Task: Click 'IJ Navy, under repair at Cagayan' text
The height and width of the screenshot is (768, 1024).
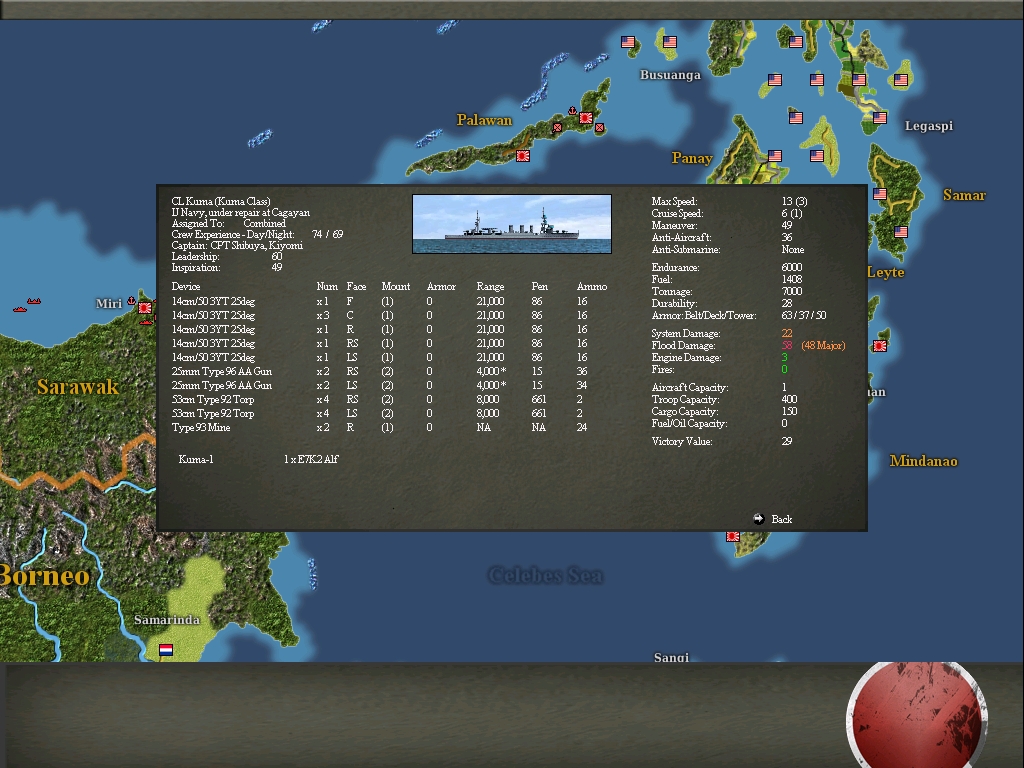Action: pos(240,212)
